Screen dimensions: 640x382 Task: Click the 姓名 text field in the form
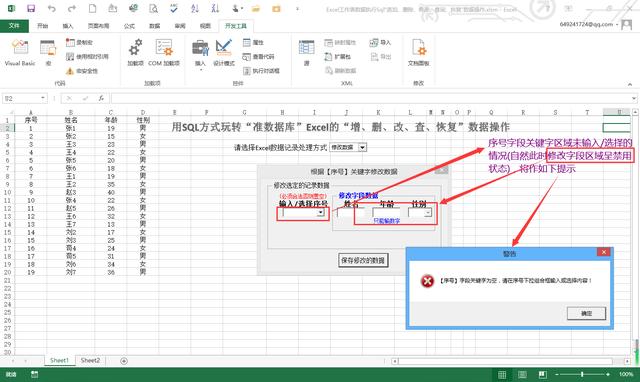350,213
